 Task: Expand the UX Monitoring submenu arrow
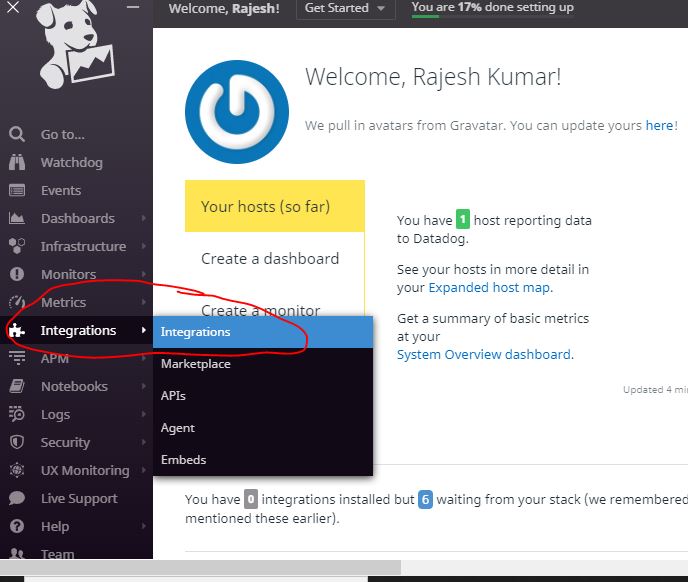click(x=144, y=470)
